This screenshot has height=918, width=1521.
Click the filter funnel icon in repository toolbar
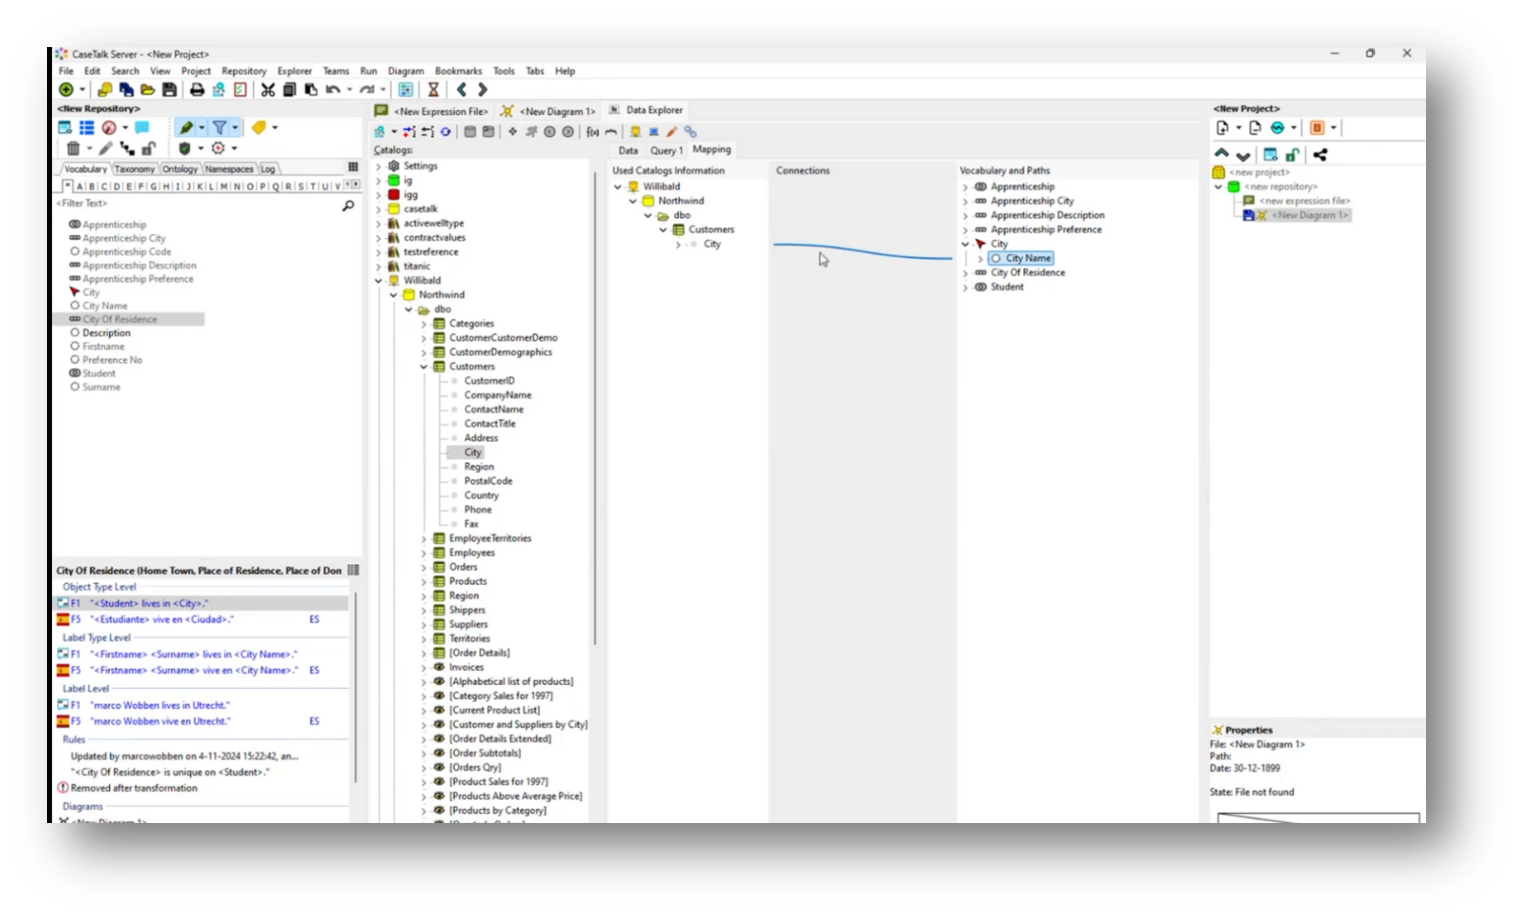coord(219,128)
